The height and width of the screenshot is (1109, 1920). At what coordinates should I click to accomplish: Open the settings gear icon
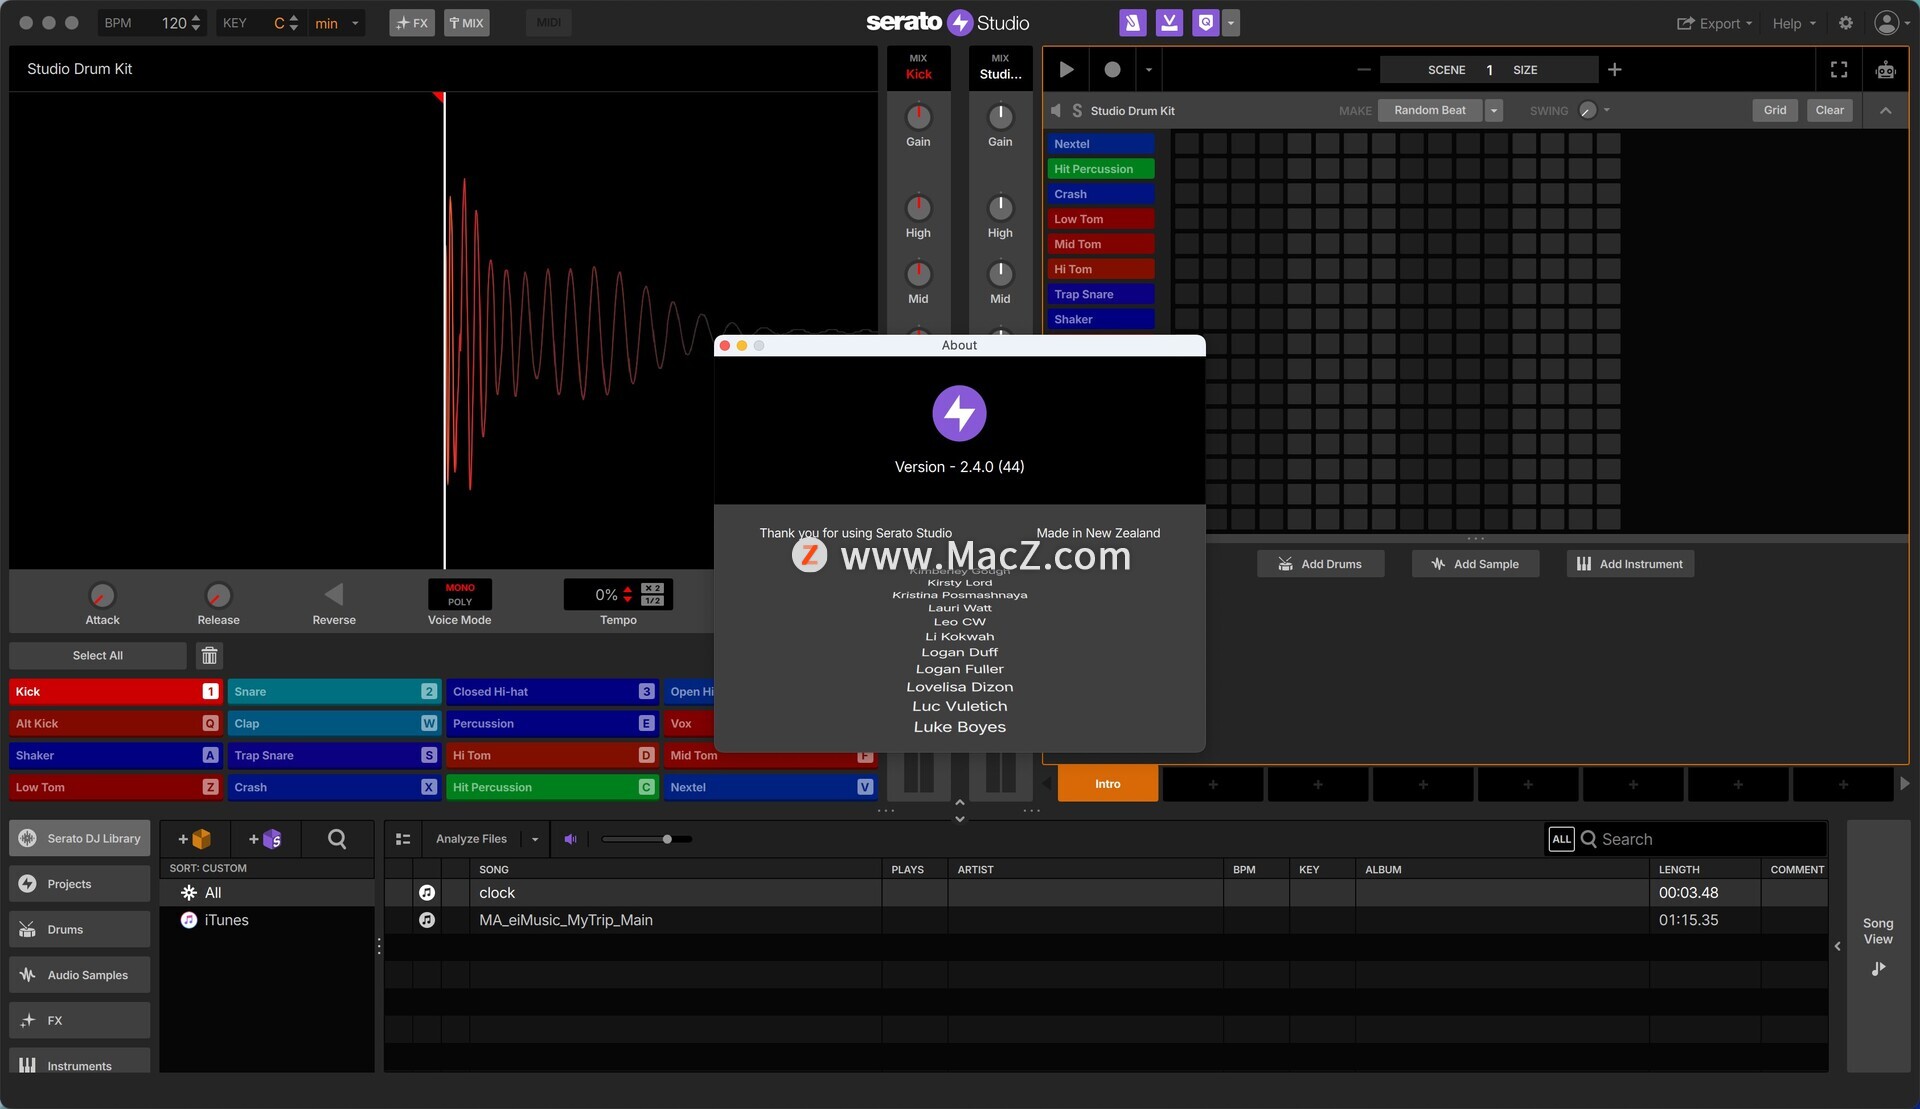pyautogui.click(x=1846, y=23)
